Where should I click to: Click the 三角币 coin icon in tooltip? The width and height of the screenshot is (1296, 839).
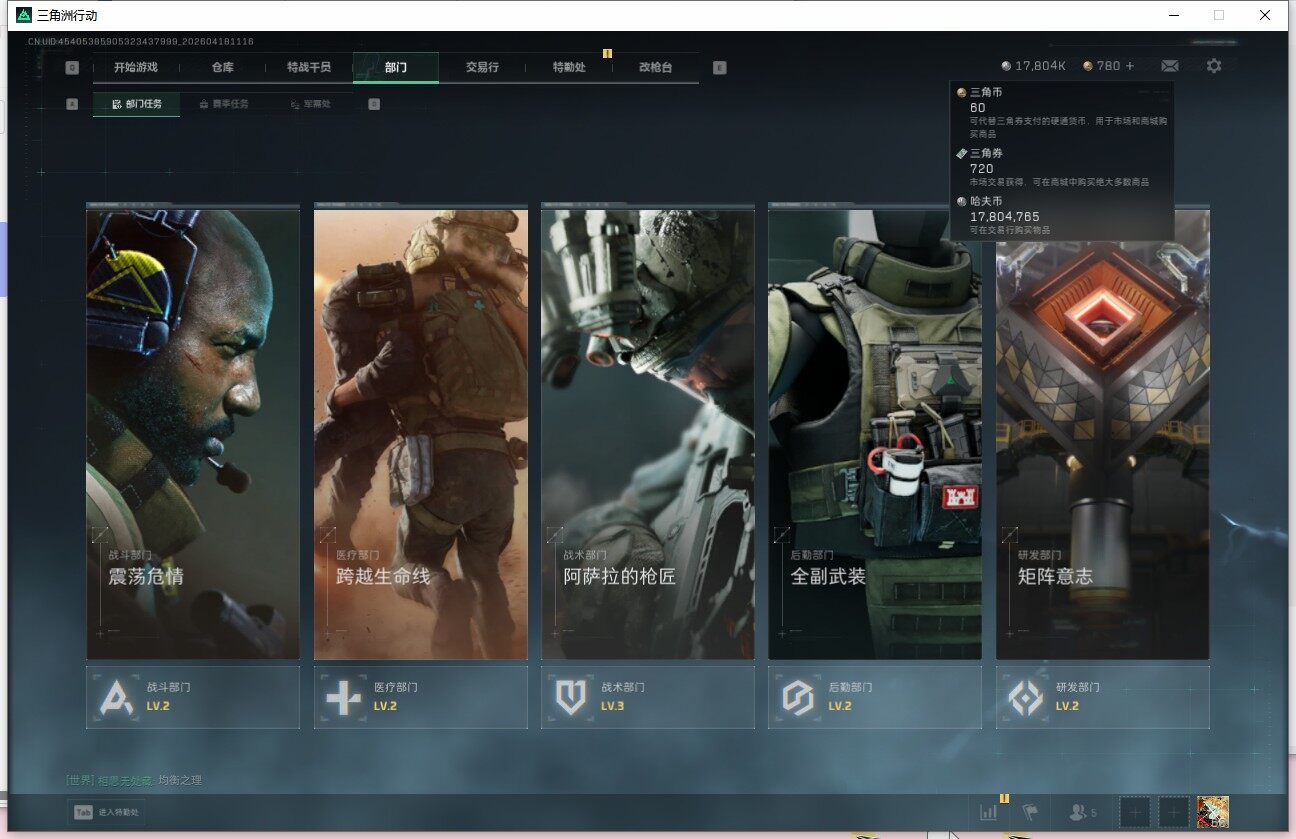click(962, 93)
